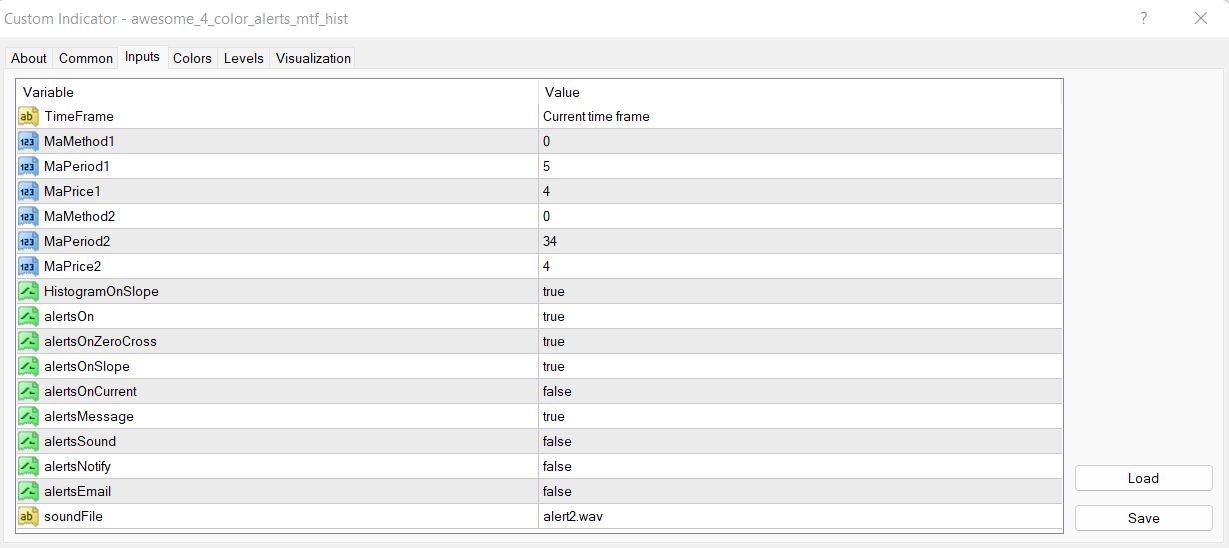Image resolution: width=1229 pixels, height=548 pixels.
Task: Click the alertsOn boolean type icon
Action: [28, 317]
